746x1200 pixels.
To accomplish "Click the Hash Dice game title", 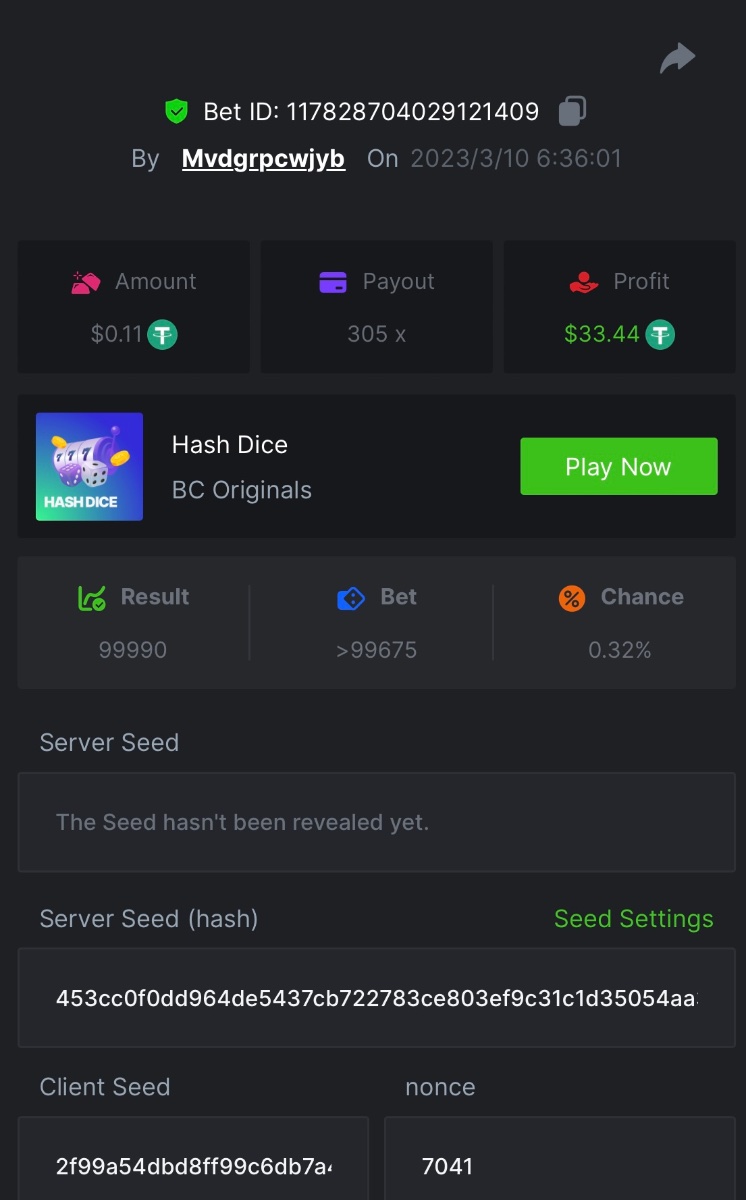I will [x=229, y=445].
